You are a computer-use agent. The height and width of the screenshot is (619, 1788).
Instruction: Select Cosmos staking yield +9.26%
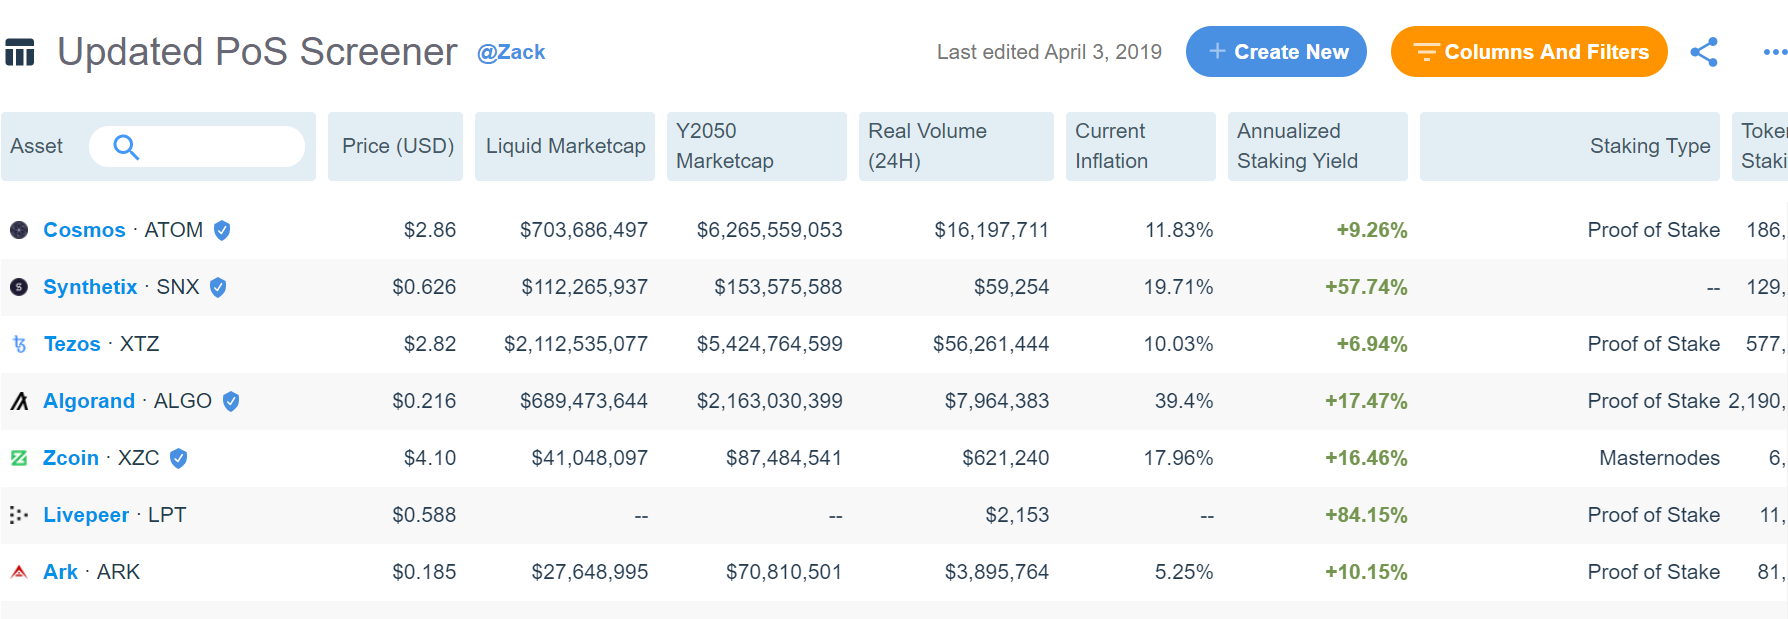point(1372,230)
